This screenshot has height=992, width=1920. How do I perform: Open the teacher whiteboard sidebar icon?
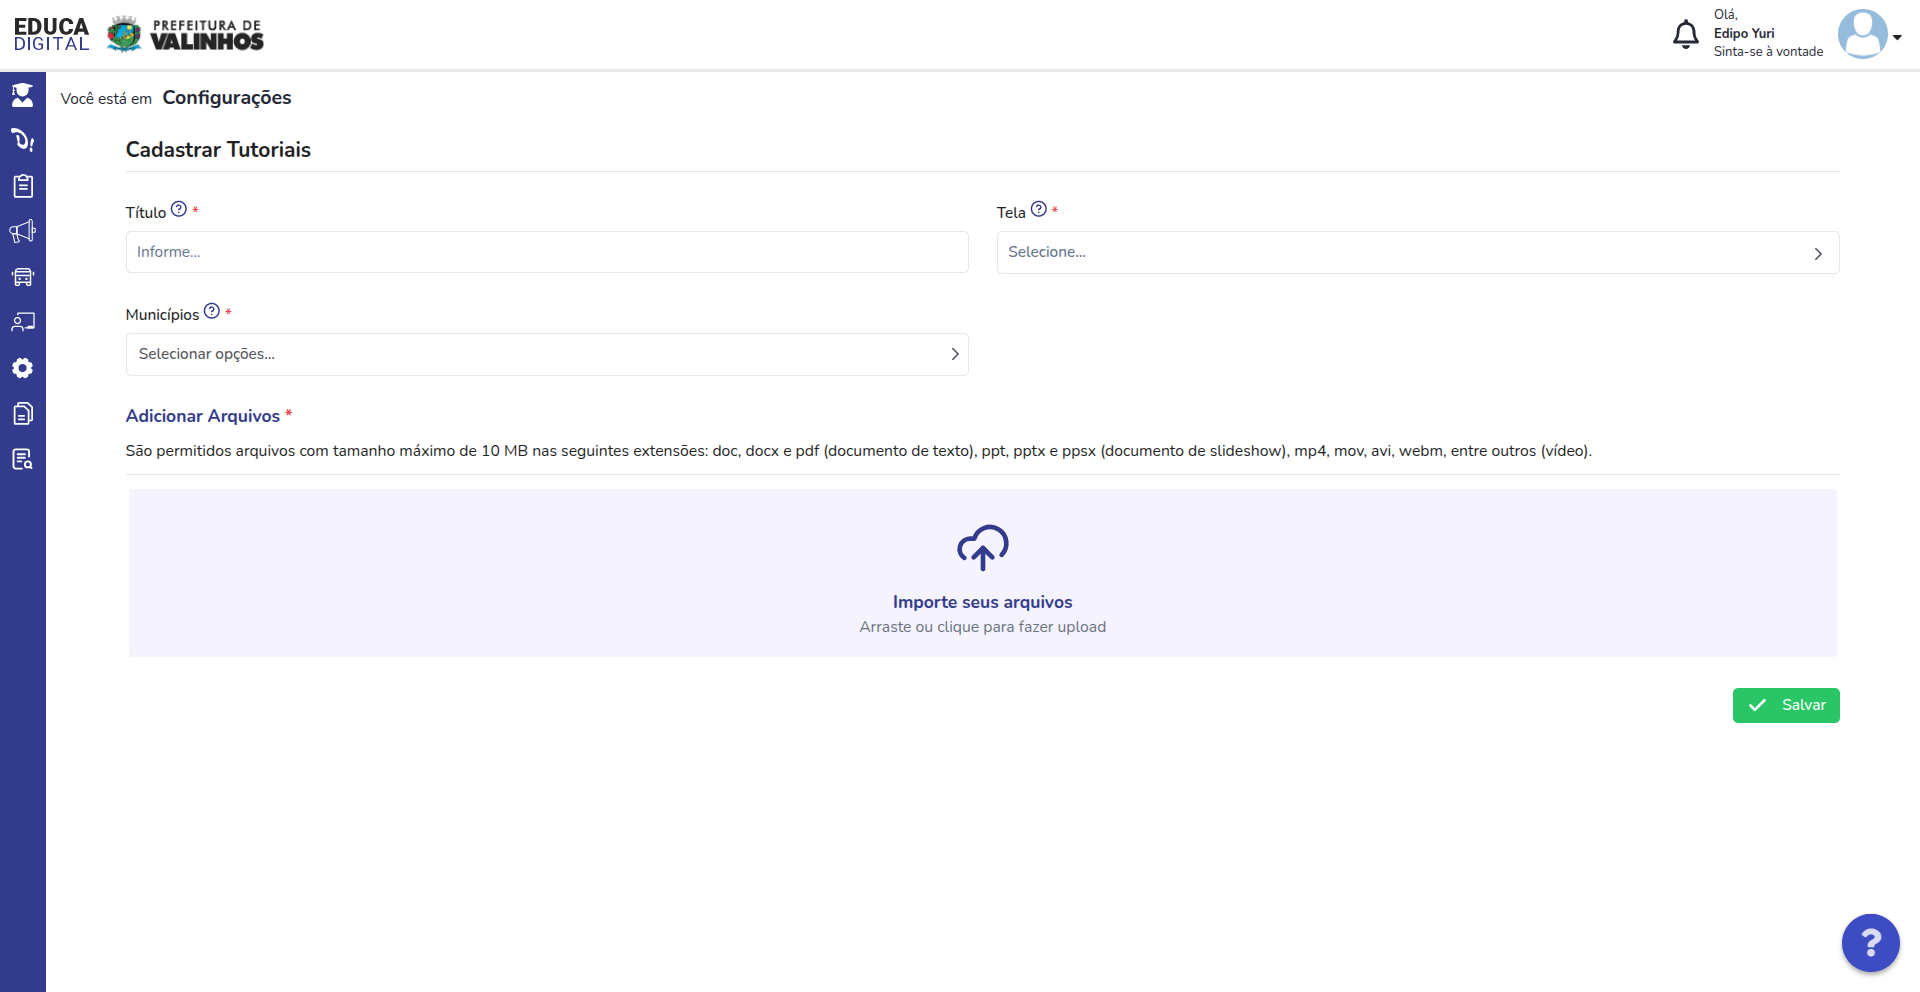tap(22, 322)
